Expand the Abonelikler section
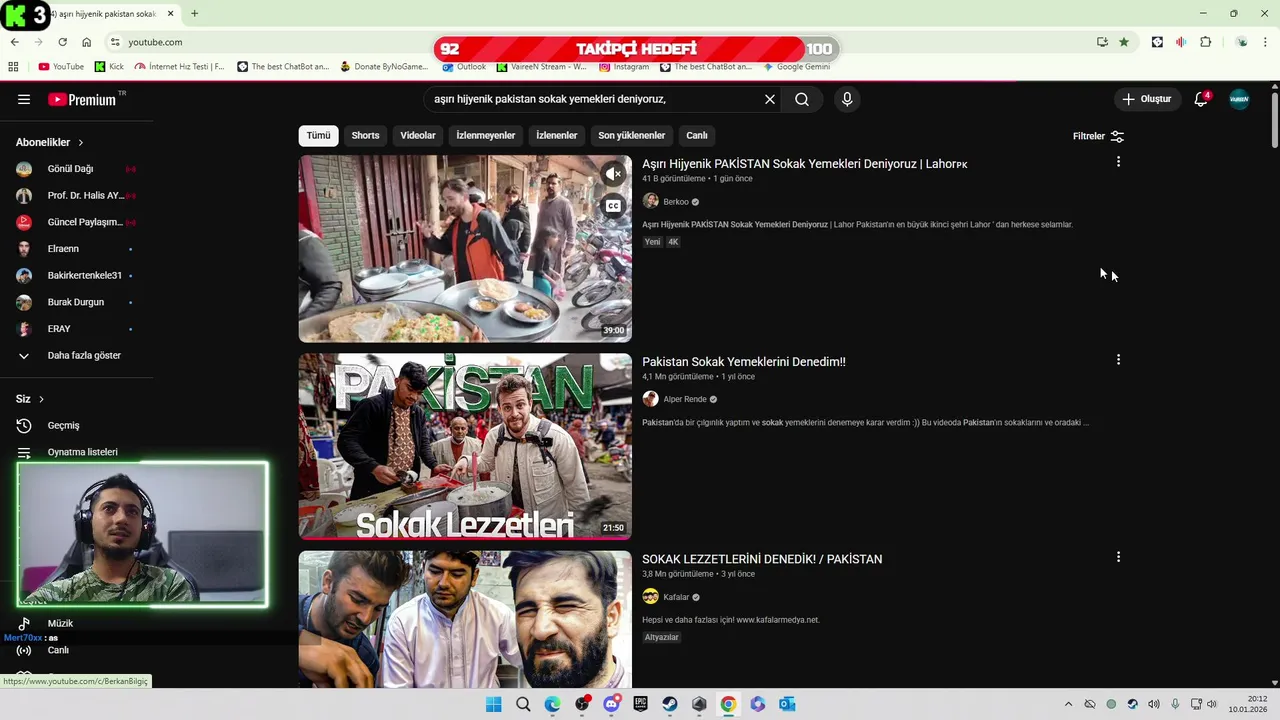Screen dimensions: 1280x720 pyautogui.click(x=50, y=142)
